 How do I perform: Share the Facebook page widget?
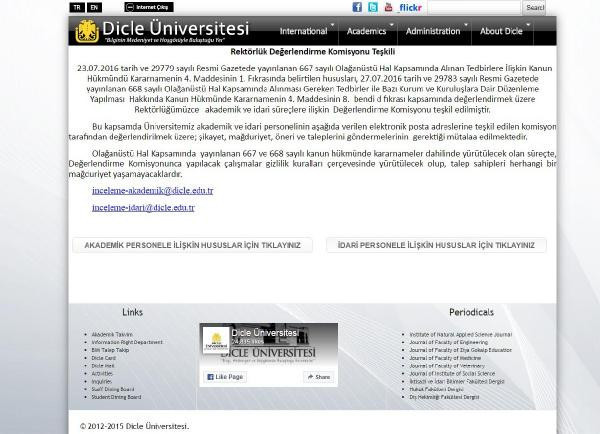tap(317, 377)
